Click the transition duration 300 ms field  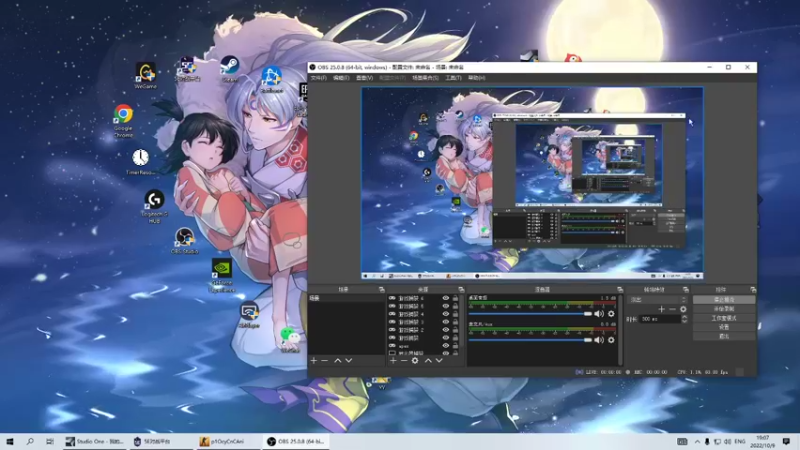coord(660,319)
